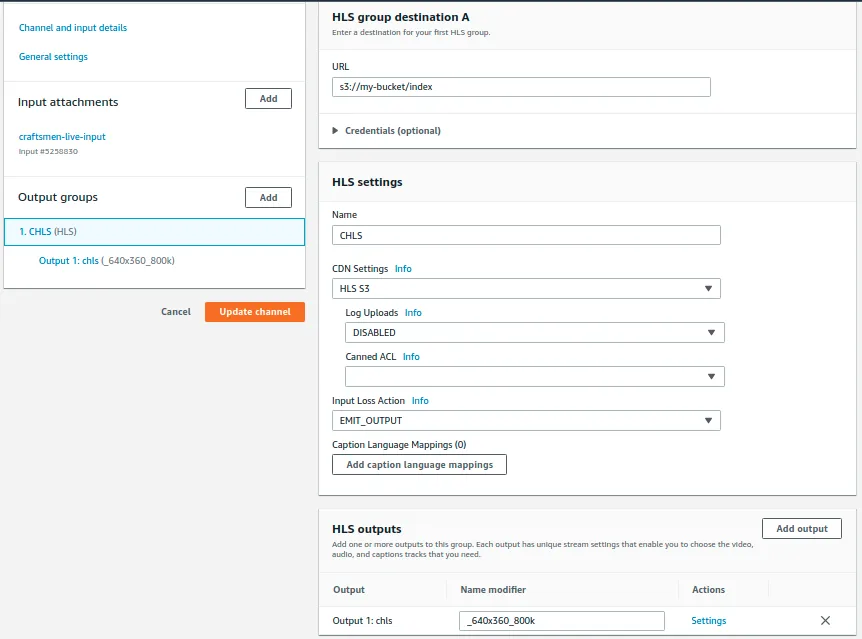Remove Output 1: chls with X icon

click(825, 620)
